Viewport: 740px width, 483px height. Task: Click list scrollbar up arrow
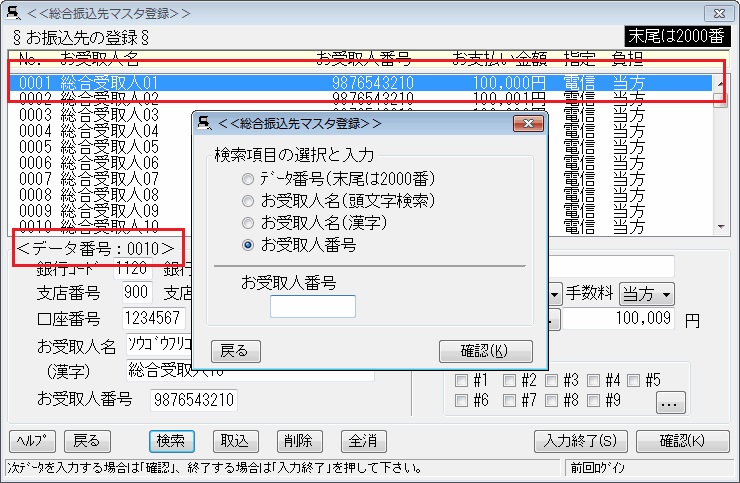tap(721, 84)
